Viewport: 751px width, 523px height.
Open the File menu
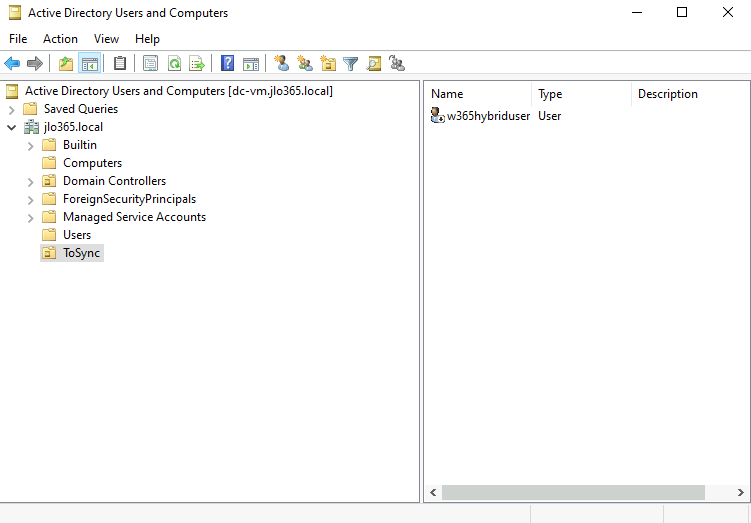click(18, 39)
